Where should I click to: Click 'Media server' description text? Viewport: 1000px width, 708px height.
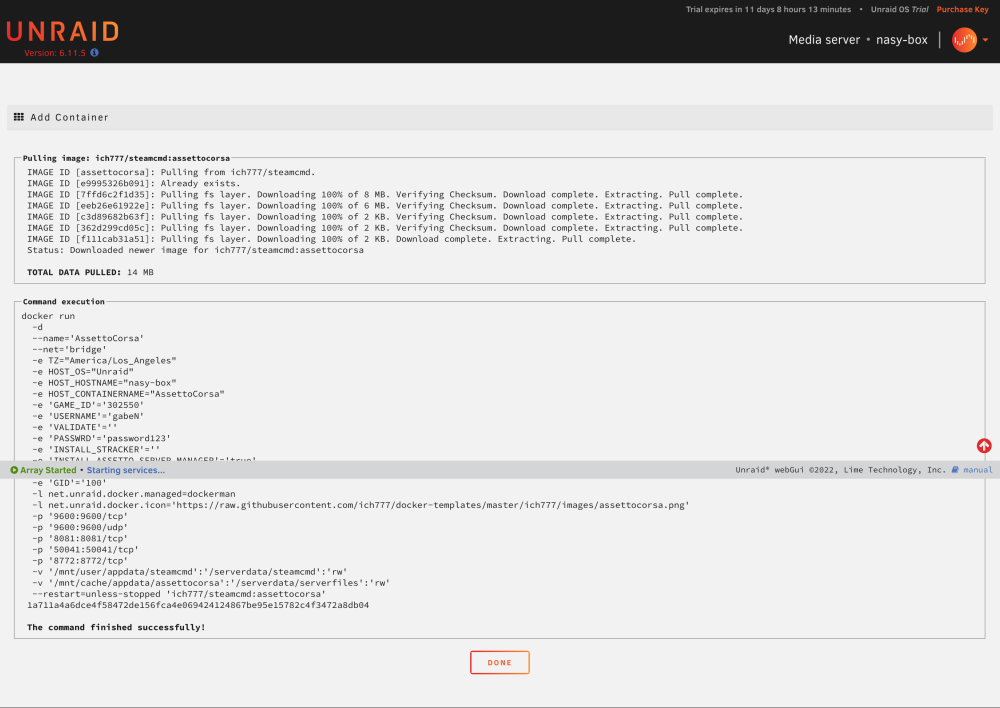click(x=824, y=40)
